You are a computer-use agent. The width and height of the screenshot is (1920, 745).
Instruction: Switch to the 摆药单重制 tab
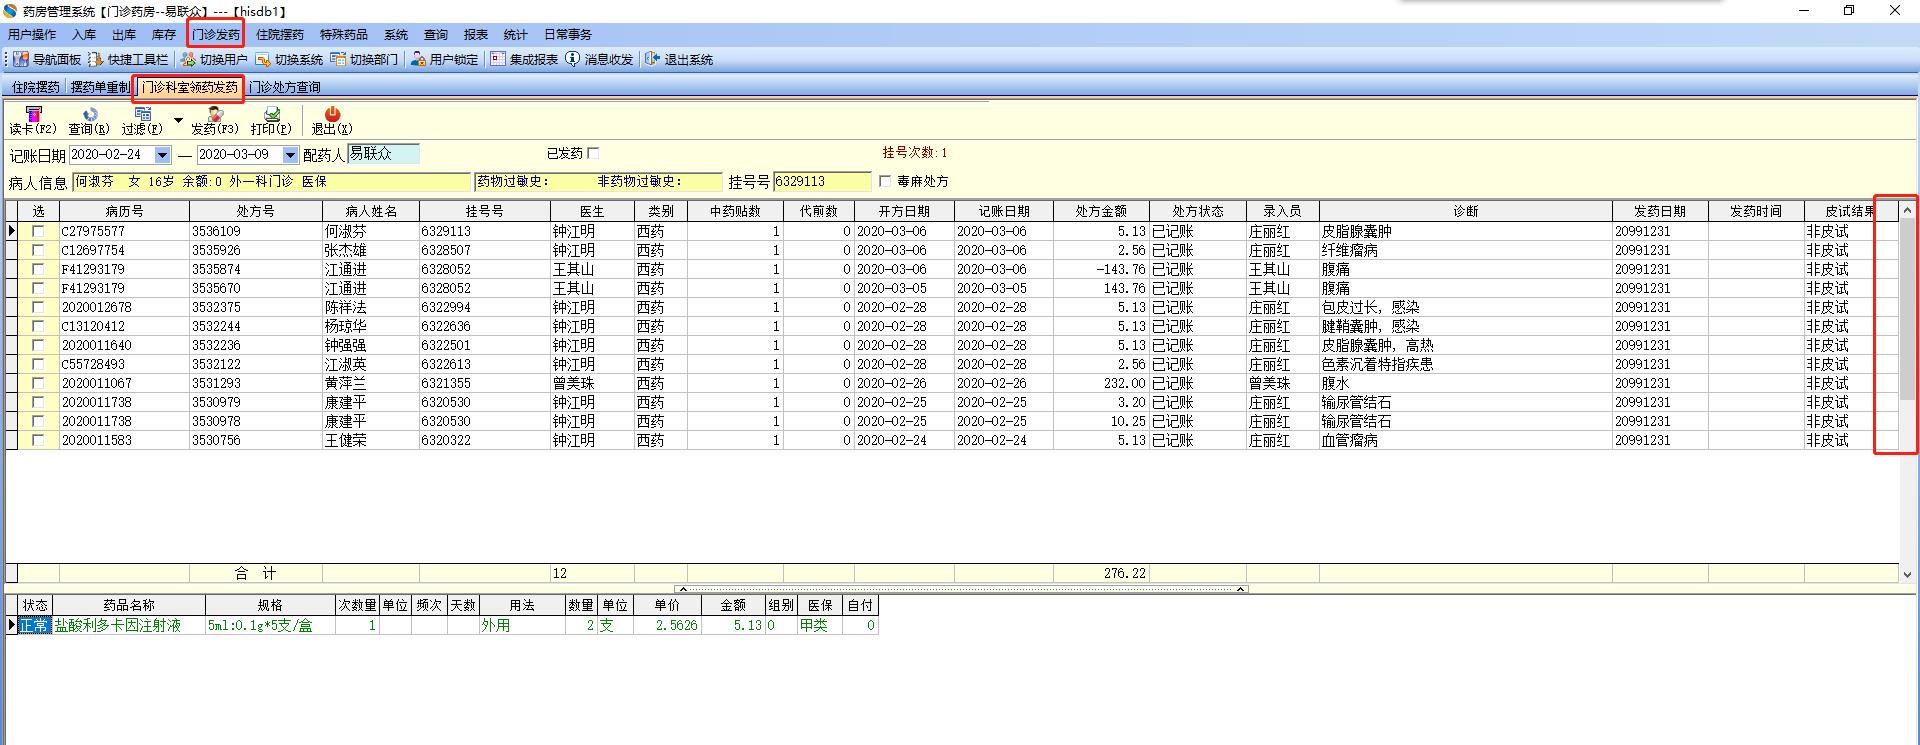pyautogui.click(x=100, y=87)
